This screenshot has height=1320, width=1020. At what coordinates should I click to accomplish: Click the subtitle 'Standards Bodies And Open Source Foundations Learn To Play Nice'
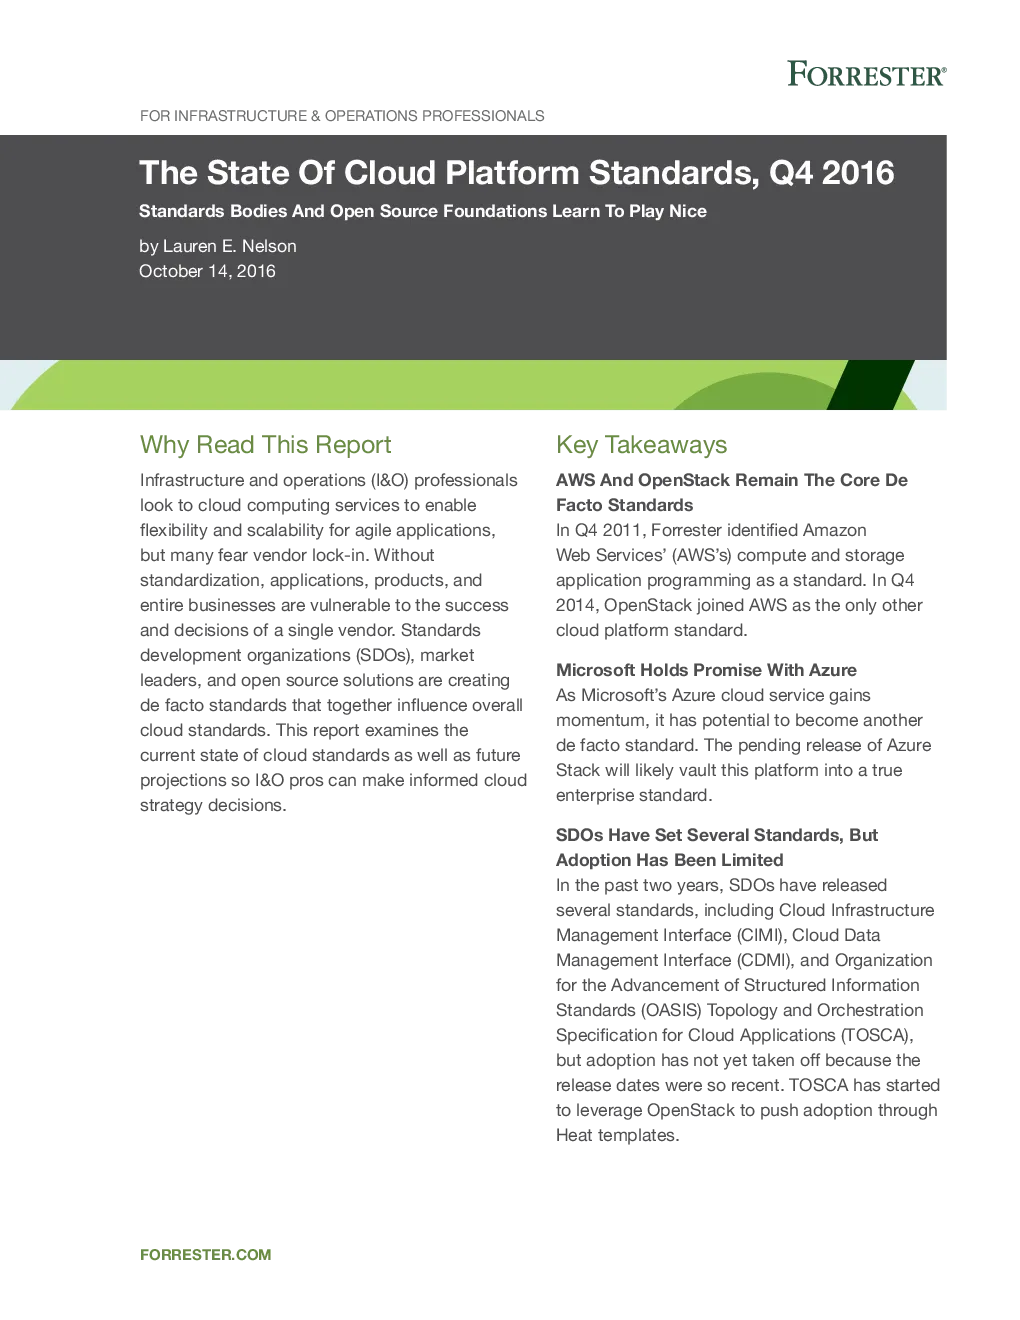423,211
